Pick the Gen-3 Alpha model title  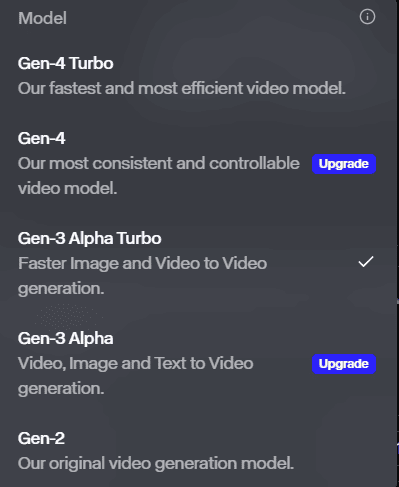pos(66,338)
